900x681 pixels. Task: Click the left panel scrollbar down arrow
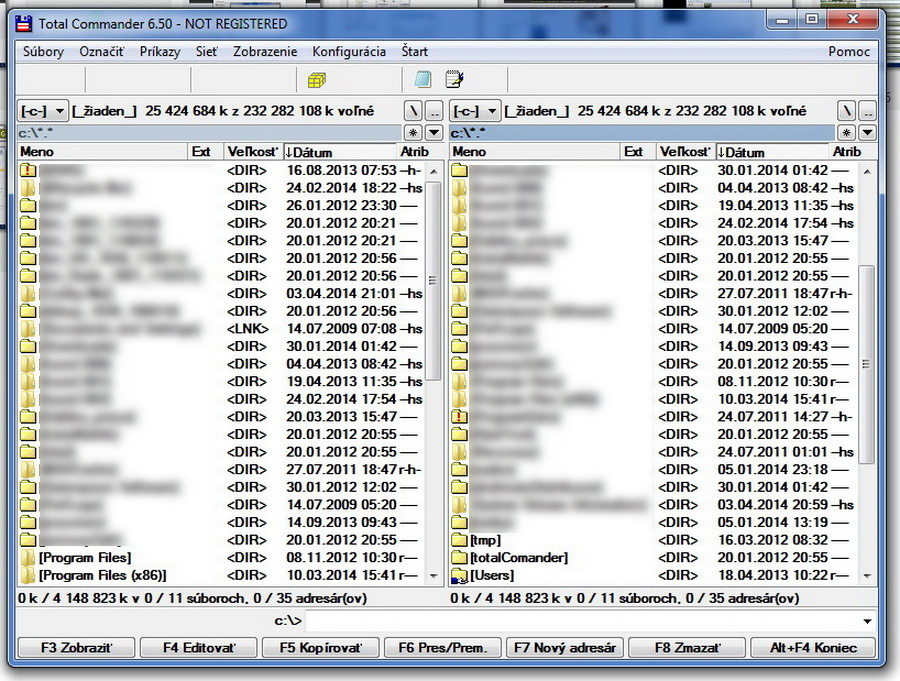(x=434, y=575)
